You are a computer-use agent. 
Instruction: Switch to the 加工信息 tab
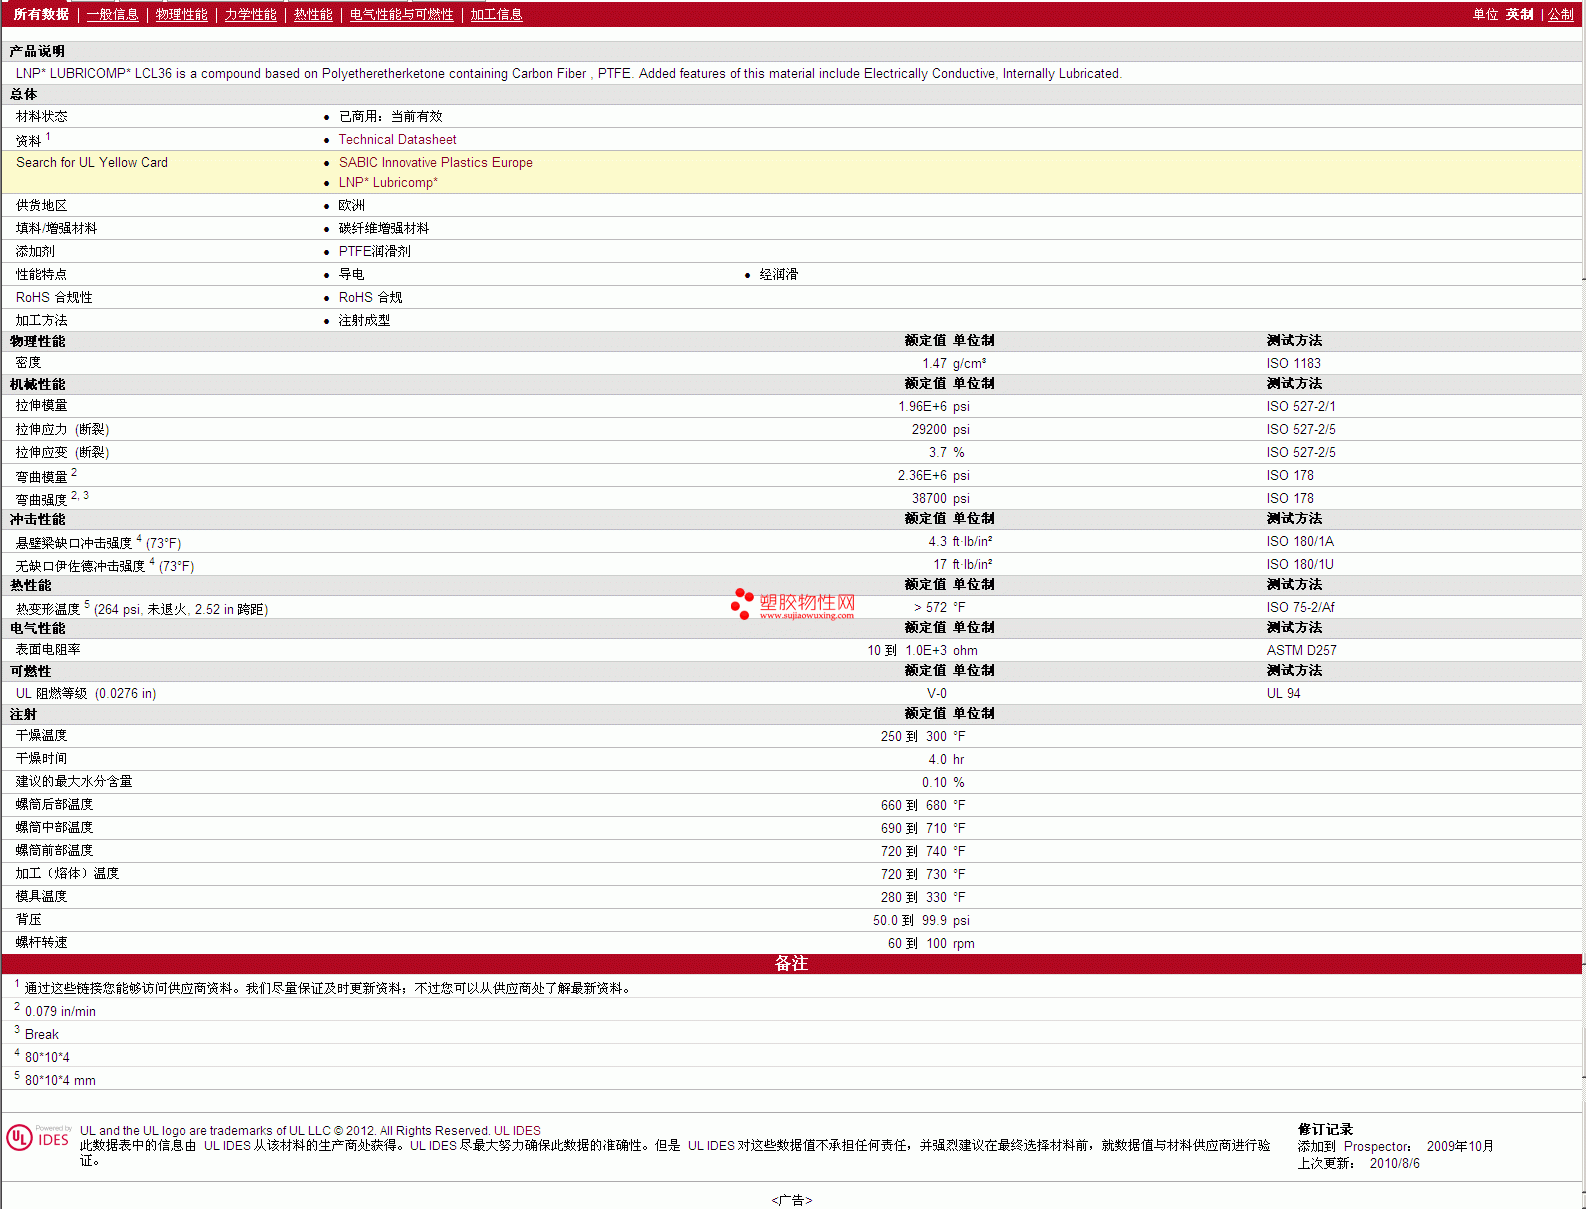[496, 14]
